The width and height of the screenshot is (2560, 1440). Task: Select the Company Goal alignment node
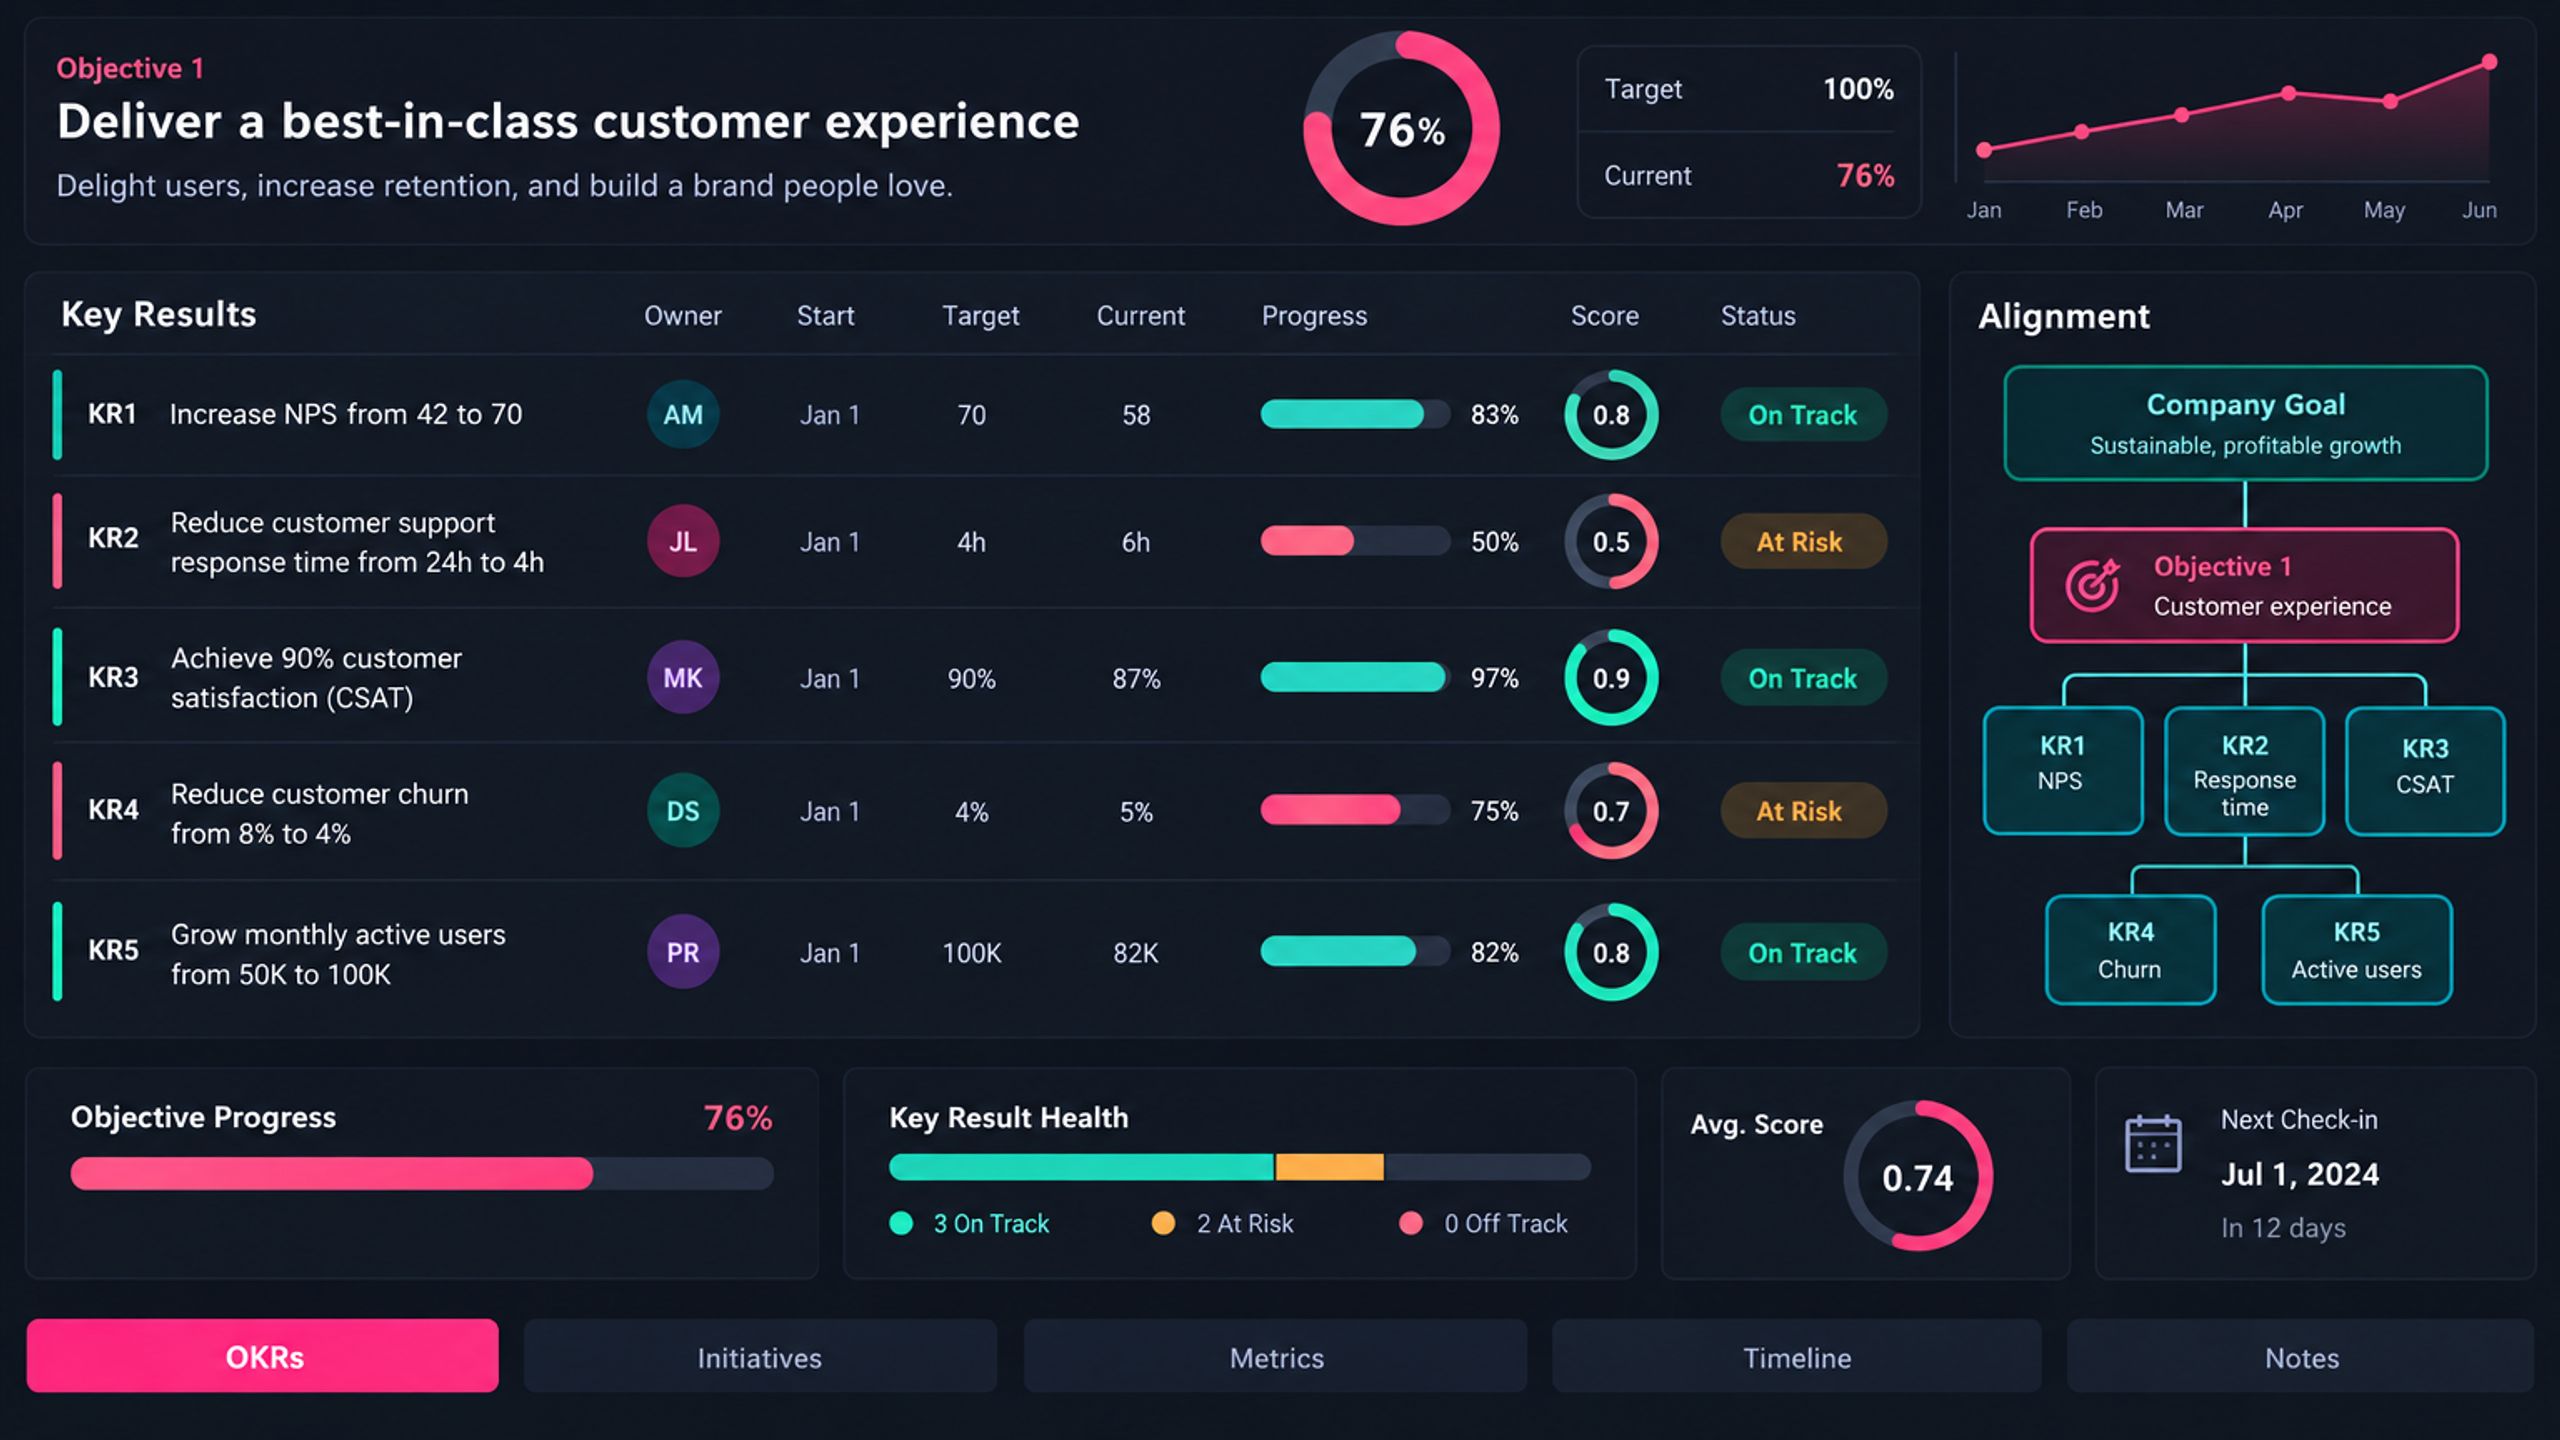[x=2245, y=423]
